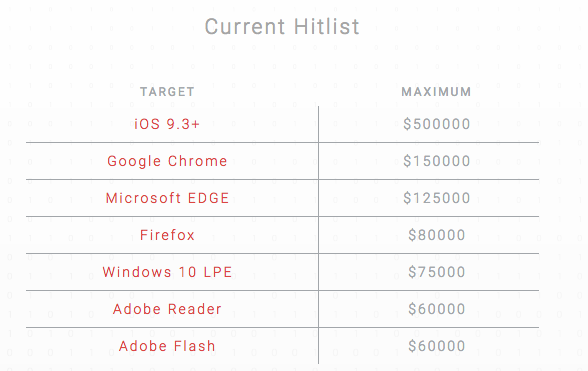Click the $500000 maximum payout

point(436,124)
